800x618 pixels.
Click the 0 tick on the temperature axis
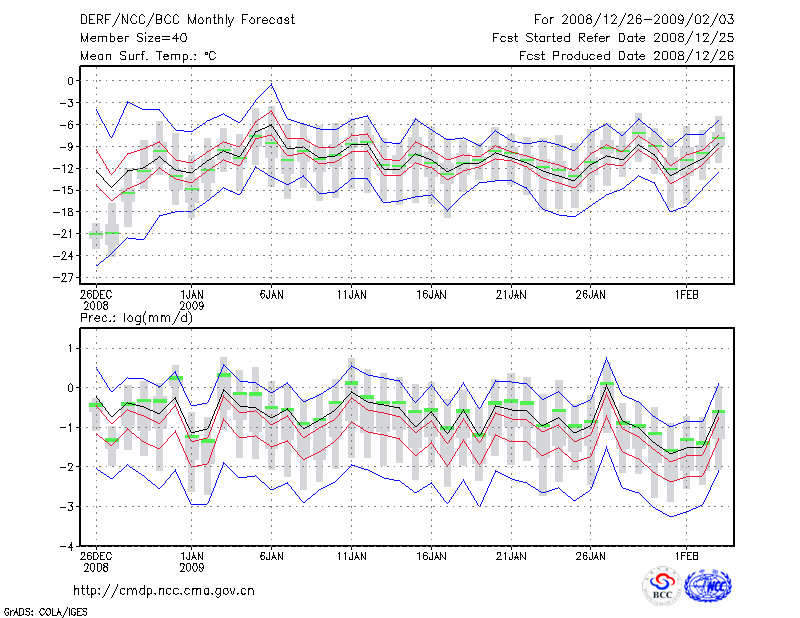72,81
